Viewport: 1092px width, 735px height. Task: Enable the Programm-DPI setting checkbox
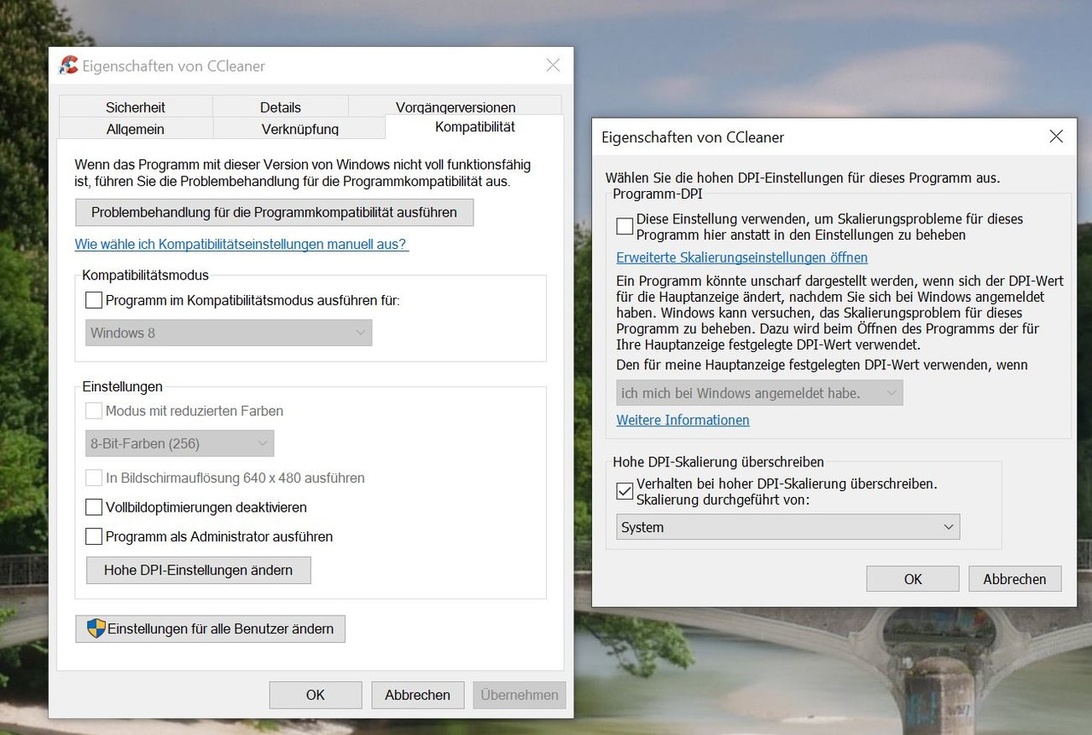click(x=625, y=226)
